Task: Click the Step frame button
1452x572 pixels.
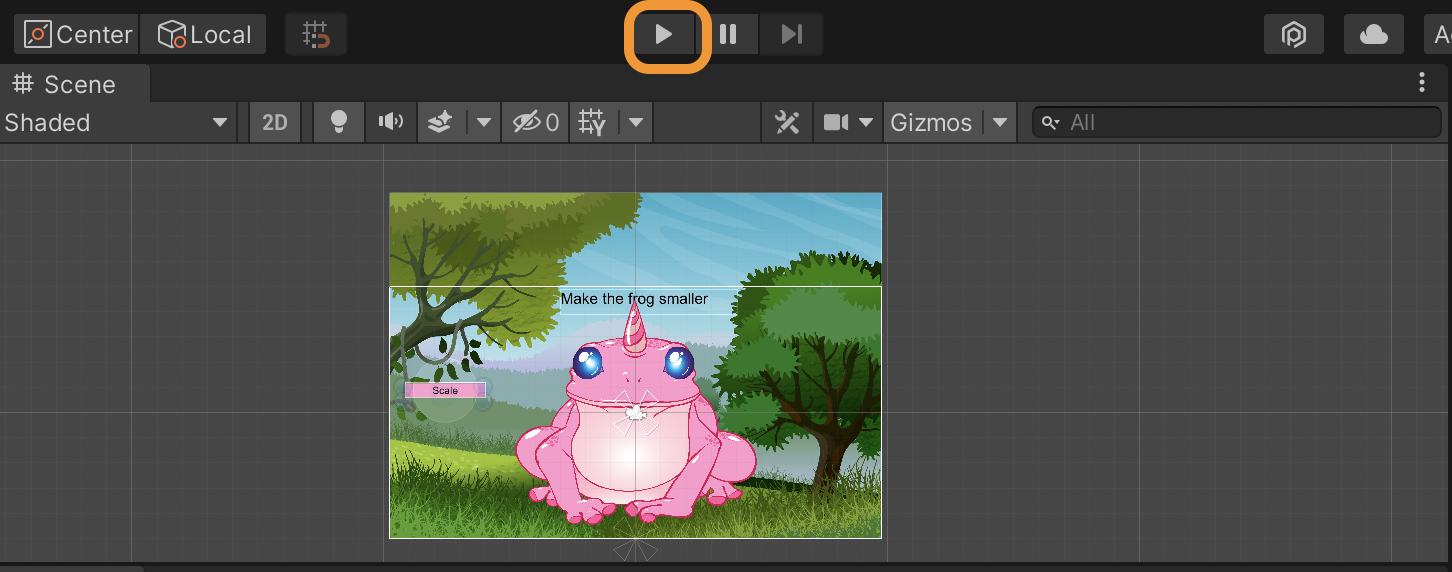Action: pyautogui.click(x=791, y=35)
